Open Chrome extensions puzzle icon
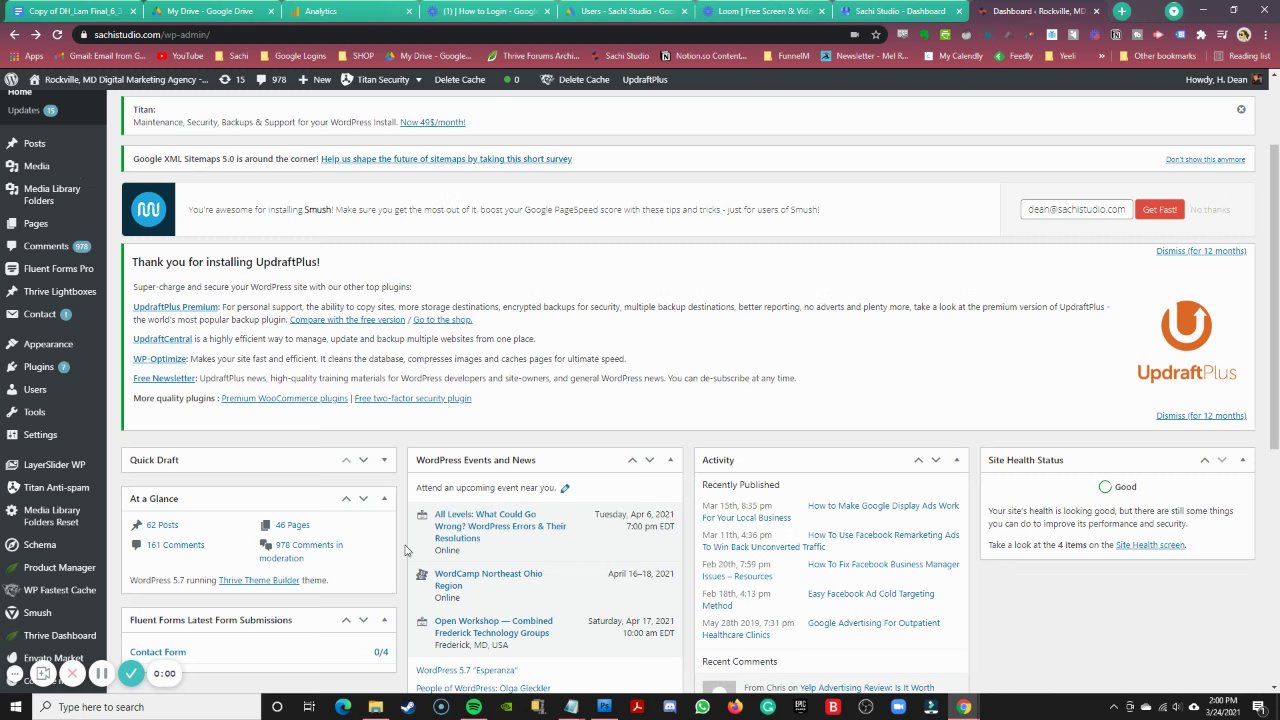 pyautogui.click(x=1201, y=34)
